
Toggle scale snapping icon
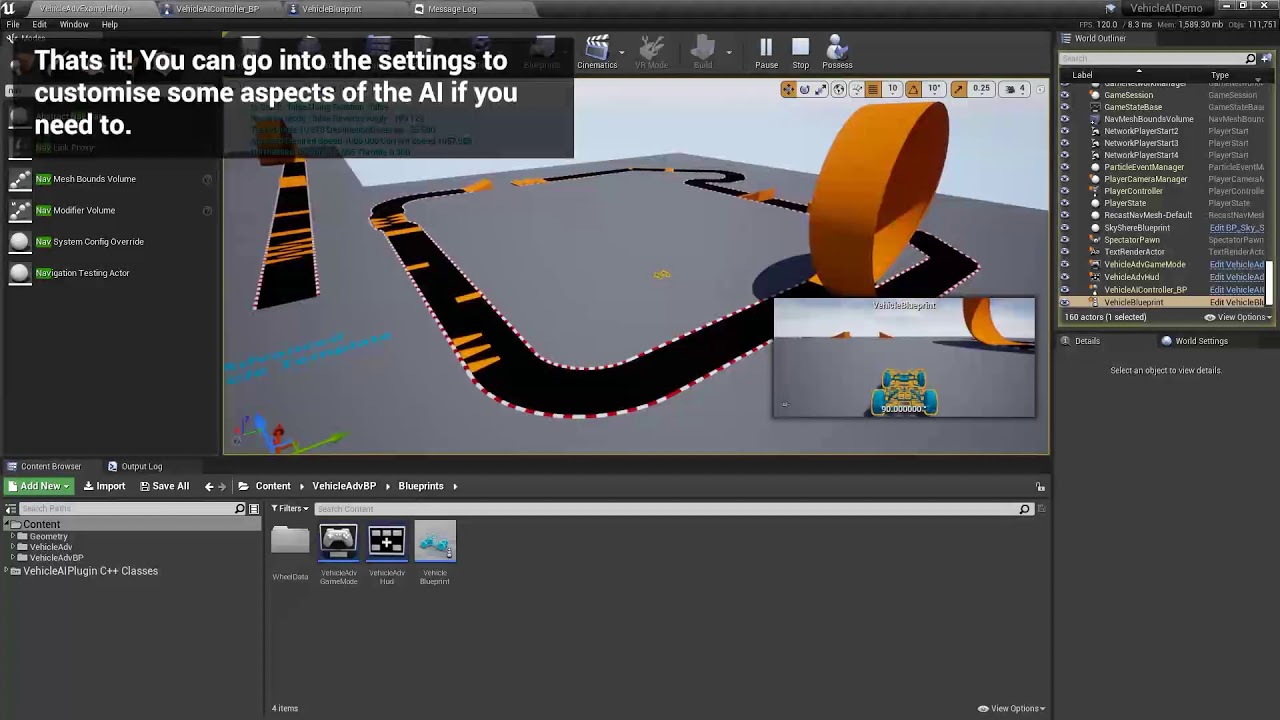pyautogui.click(x=958, y=89)
